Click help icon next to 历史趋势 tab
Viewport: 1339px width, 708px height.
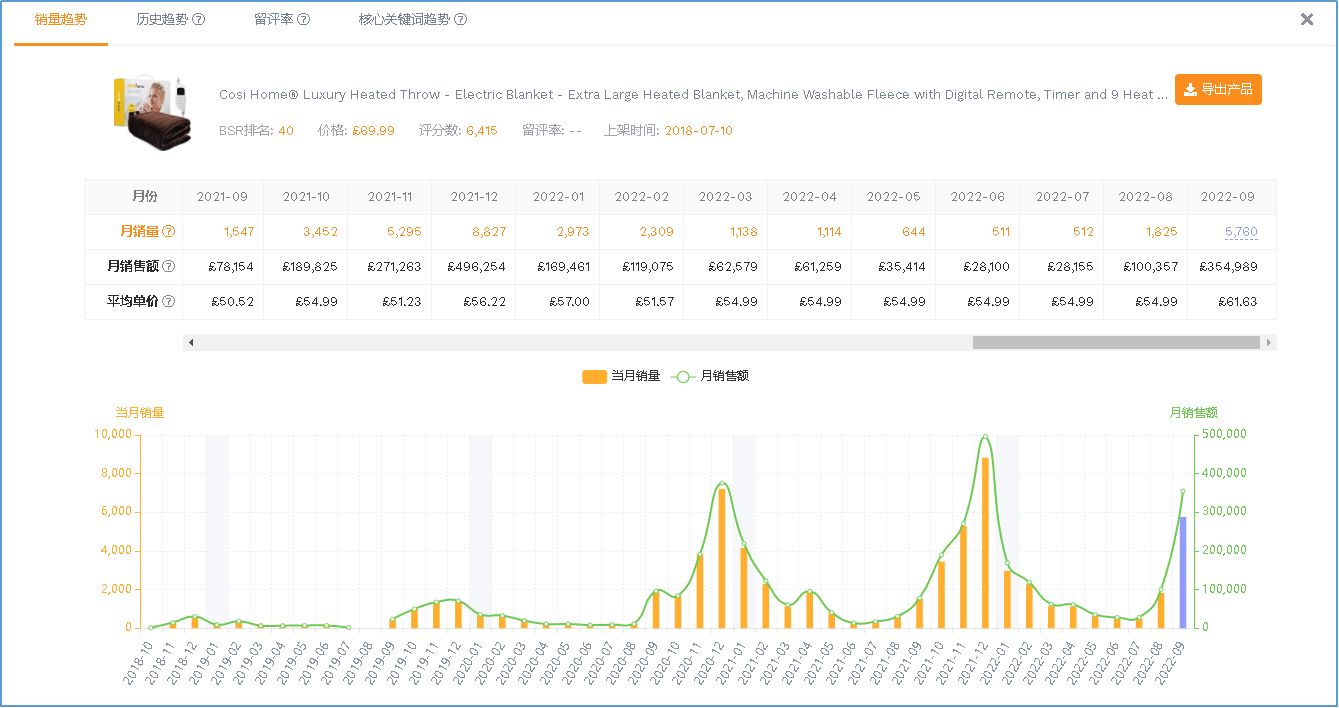click(199, 20)
